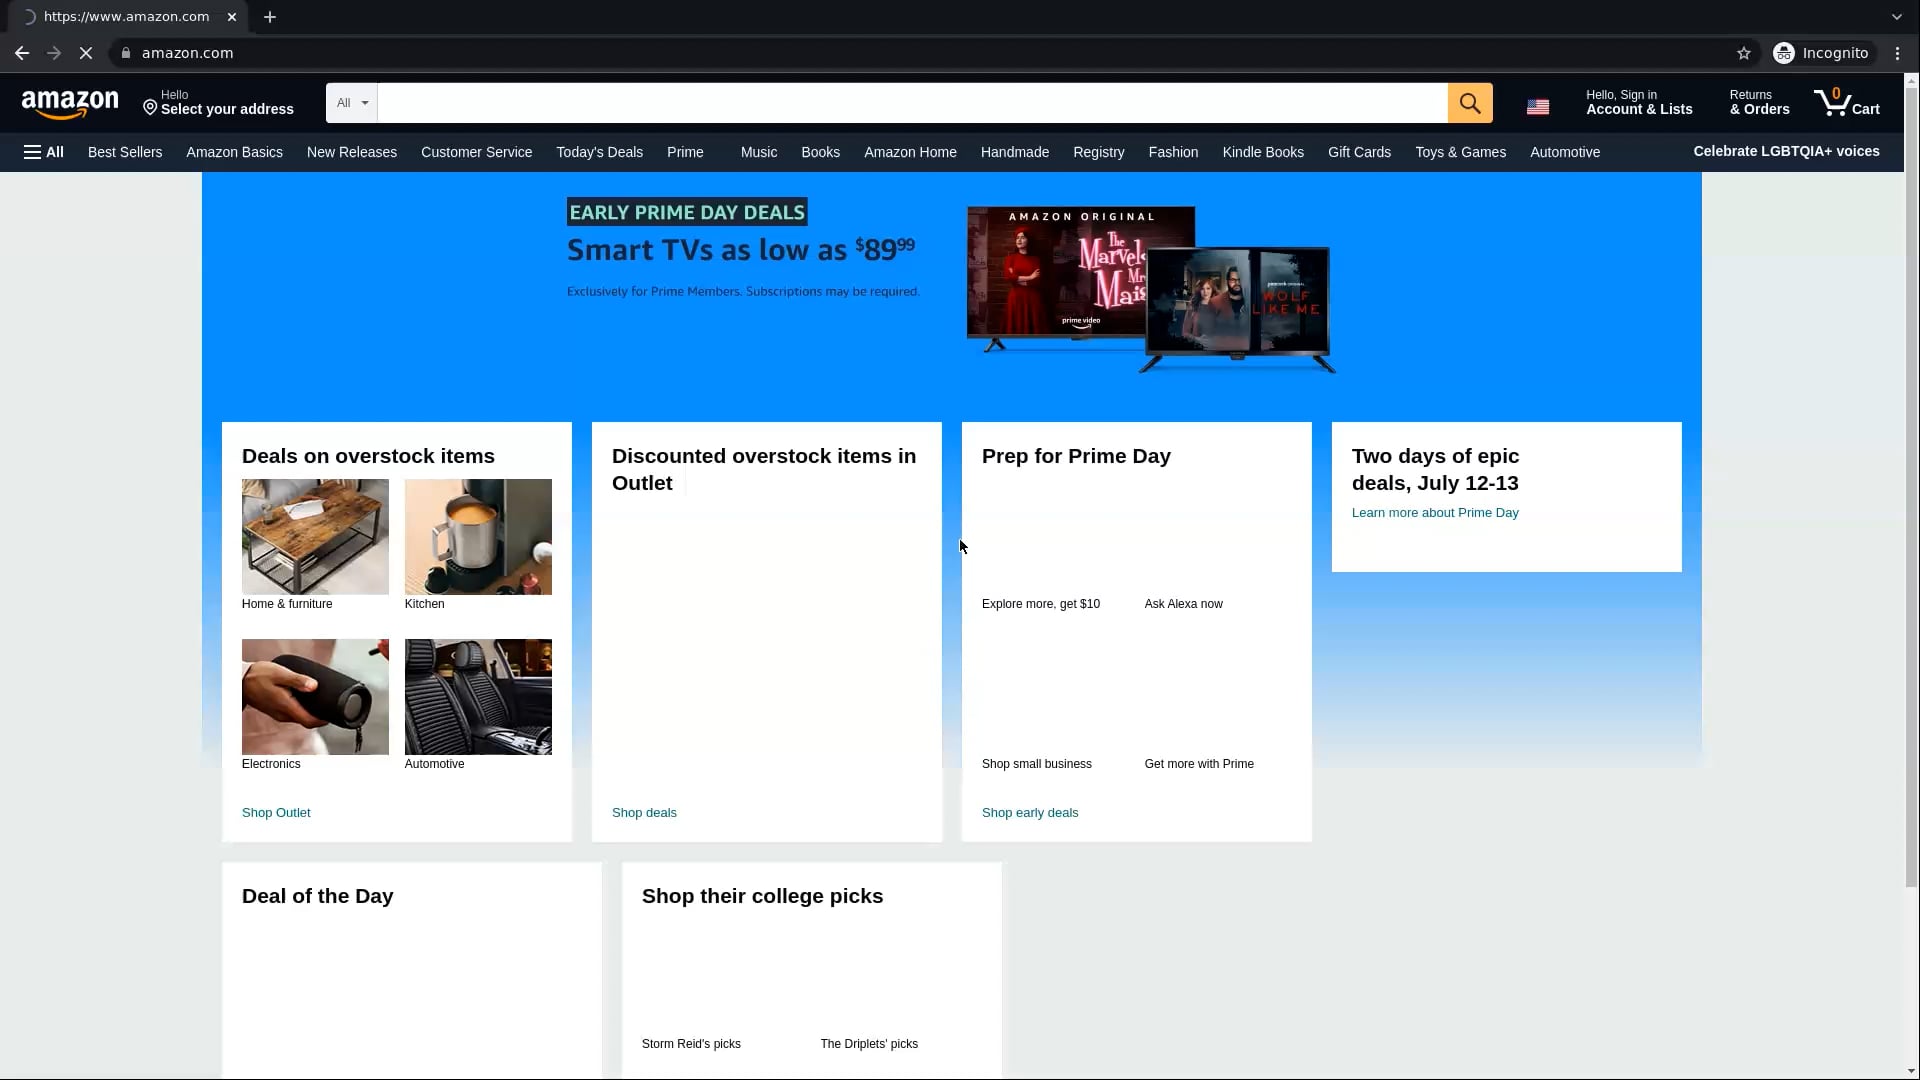Go back using the browser back arrow

[21, 53]
